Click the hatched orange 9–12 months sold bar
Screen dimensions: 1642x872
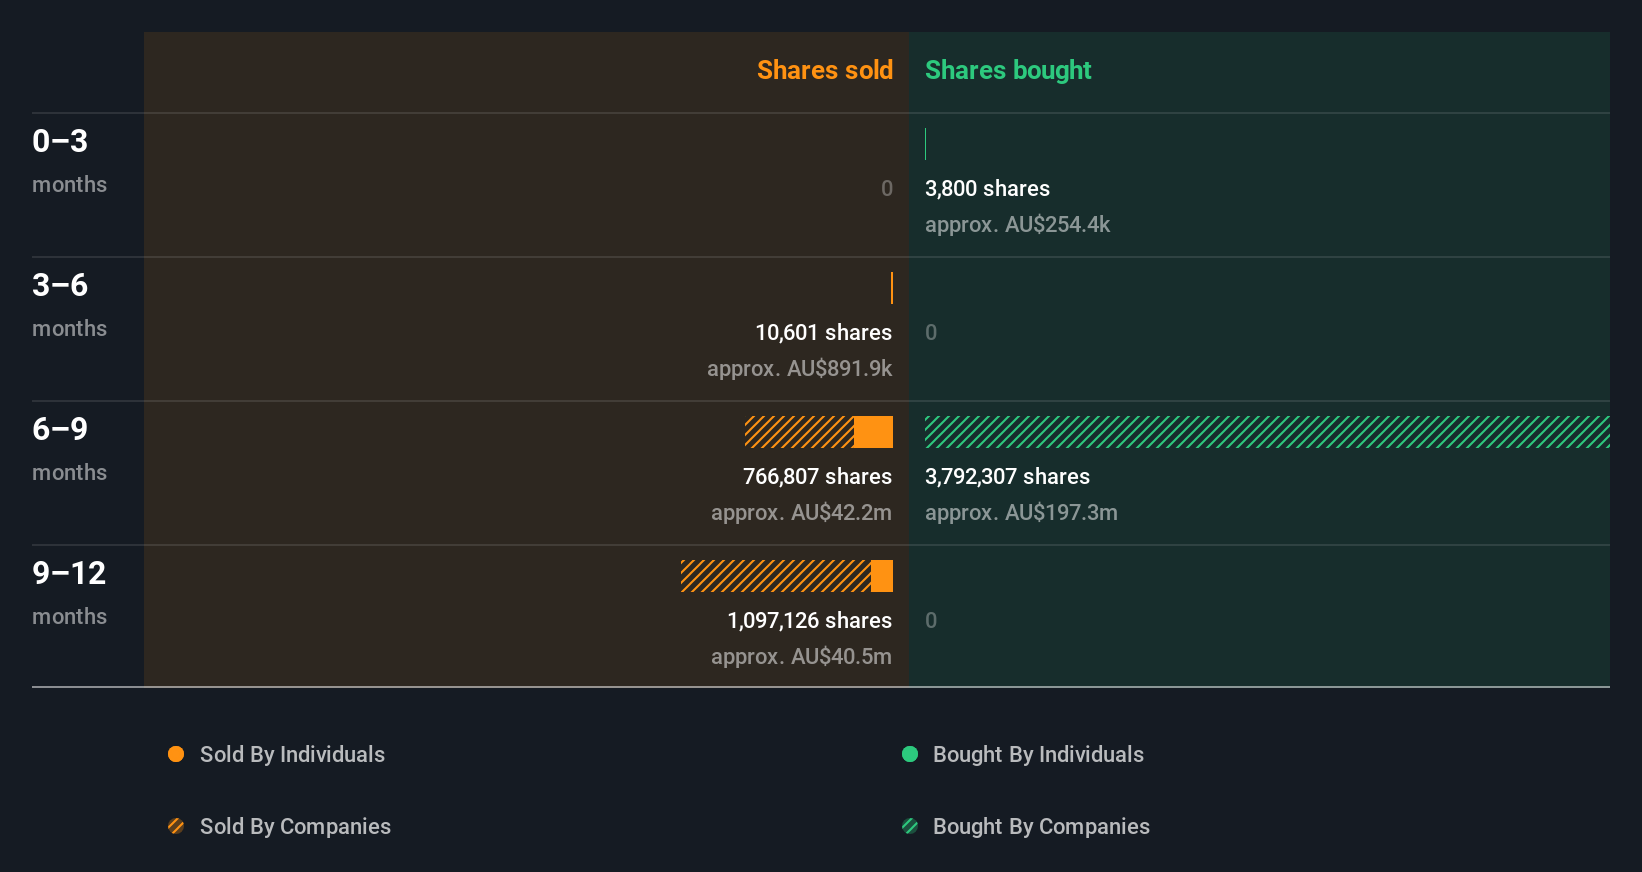pyautogui.click(x=776, y=576)
